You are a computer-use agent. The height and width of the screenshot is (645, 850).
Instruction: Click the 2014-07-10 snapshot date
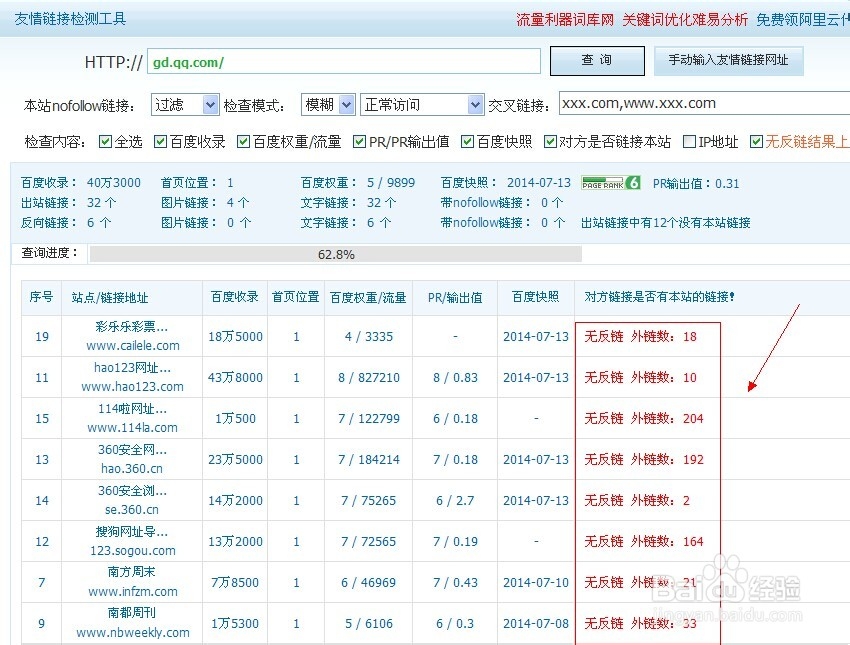[x=536, y=583]
